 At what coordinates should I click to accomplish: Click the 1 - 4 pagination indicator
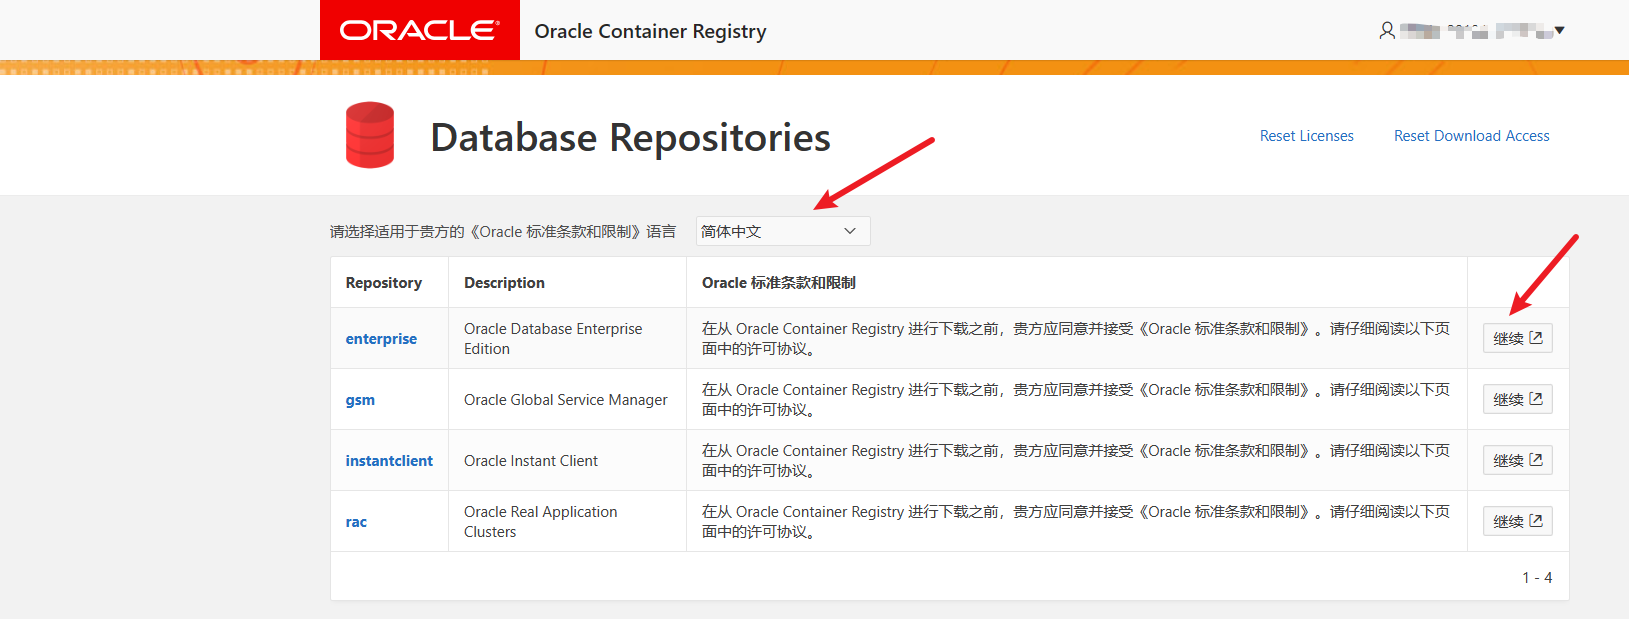pyautogui.click(x=1537, y=578)
